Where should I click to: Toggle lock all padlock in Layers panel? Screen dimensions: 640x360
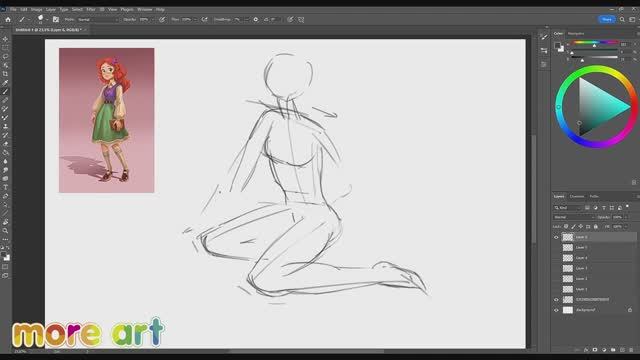[596, 227]
